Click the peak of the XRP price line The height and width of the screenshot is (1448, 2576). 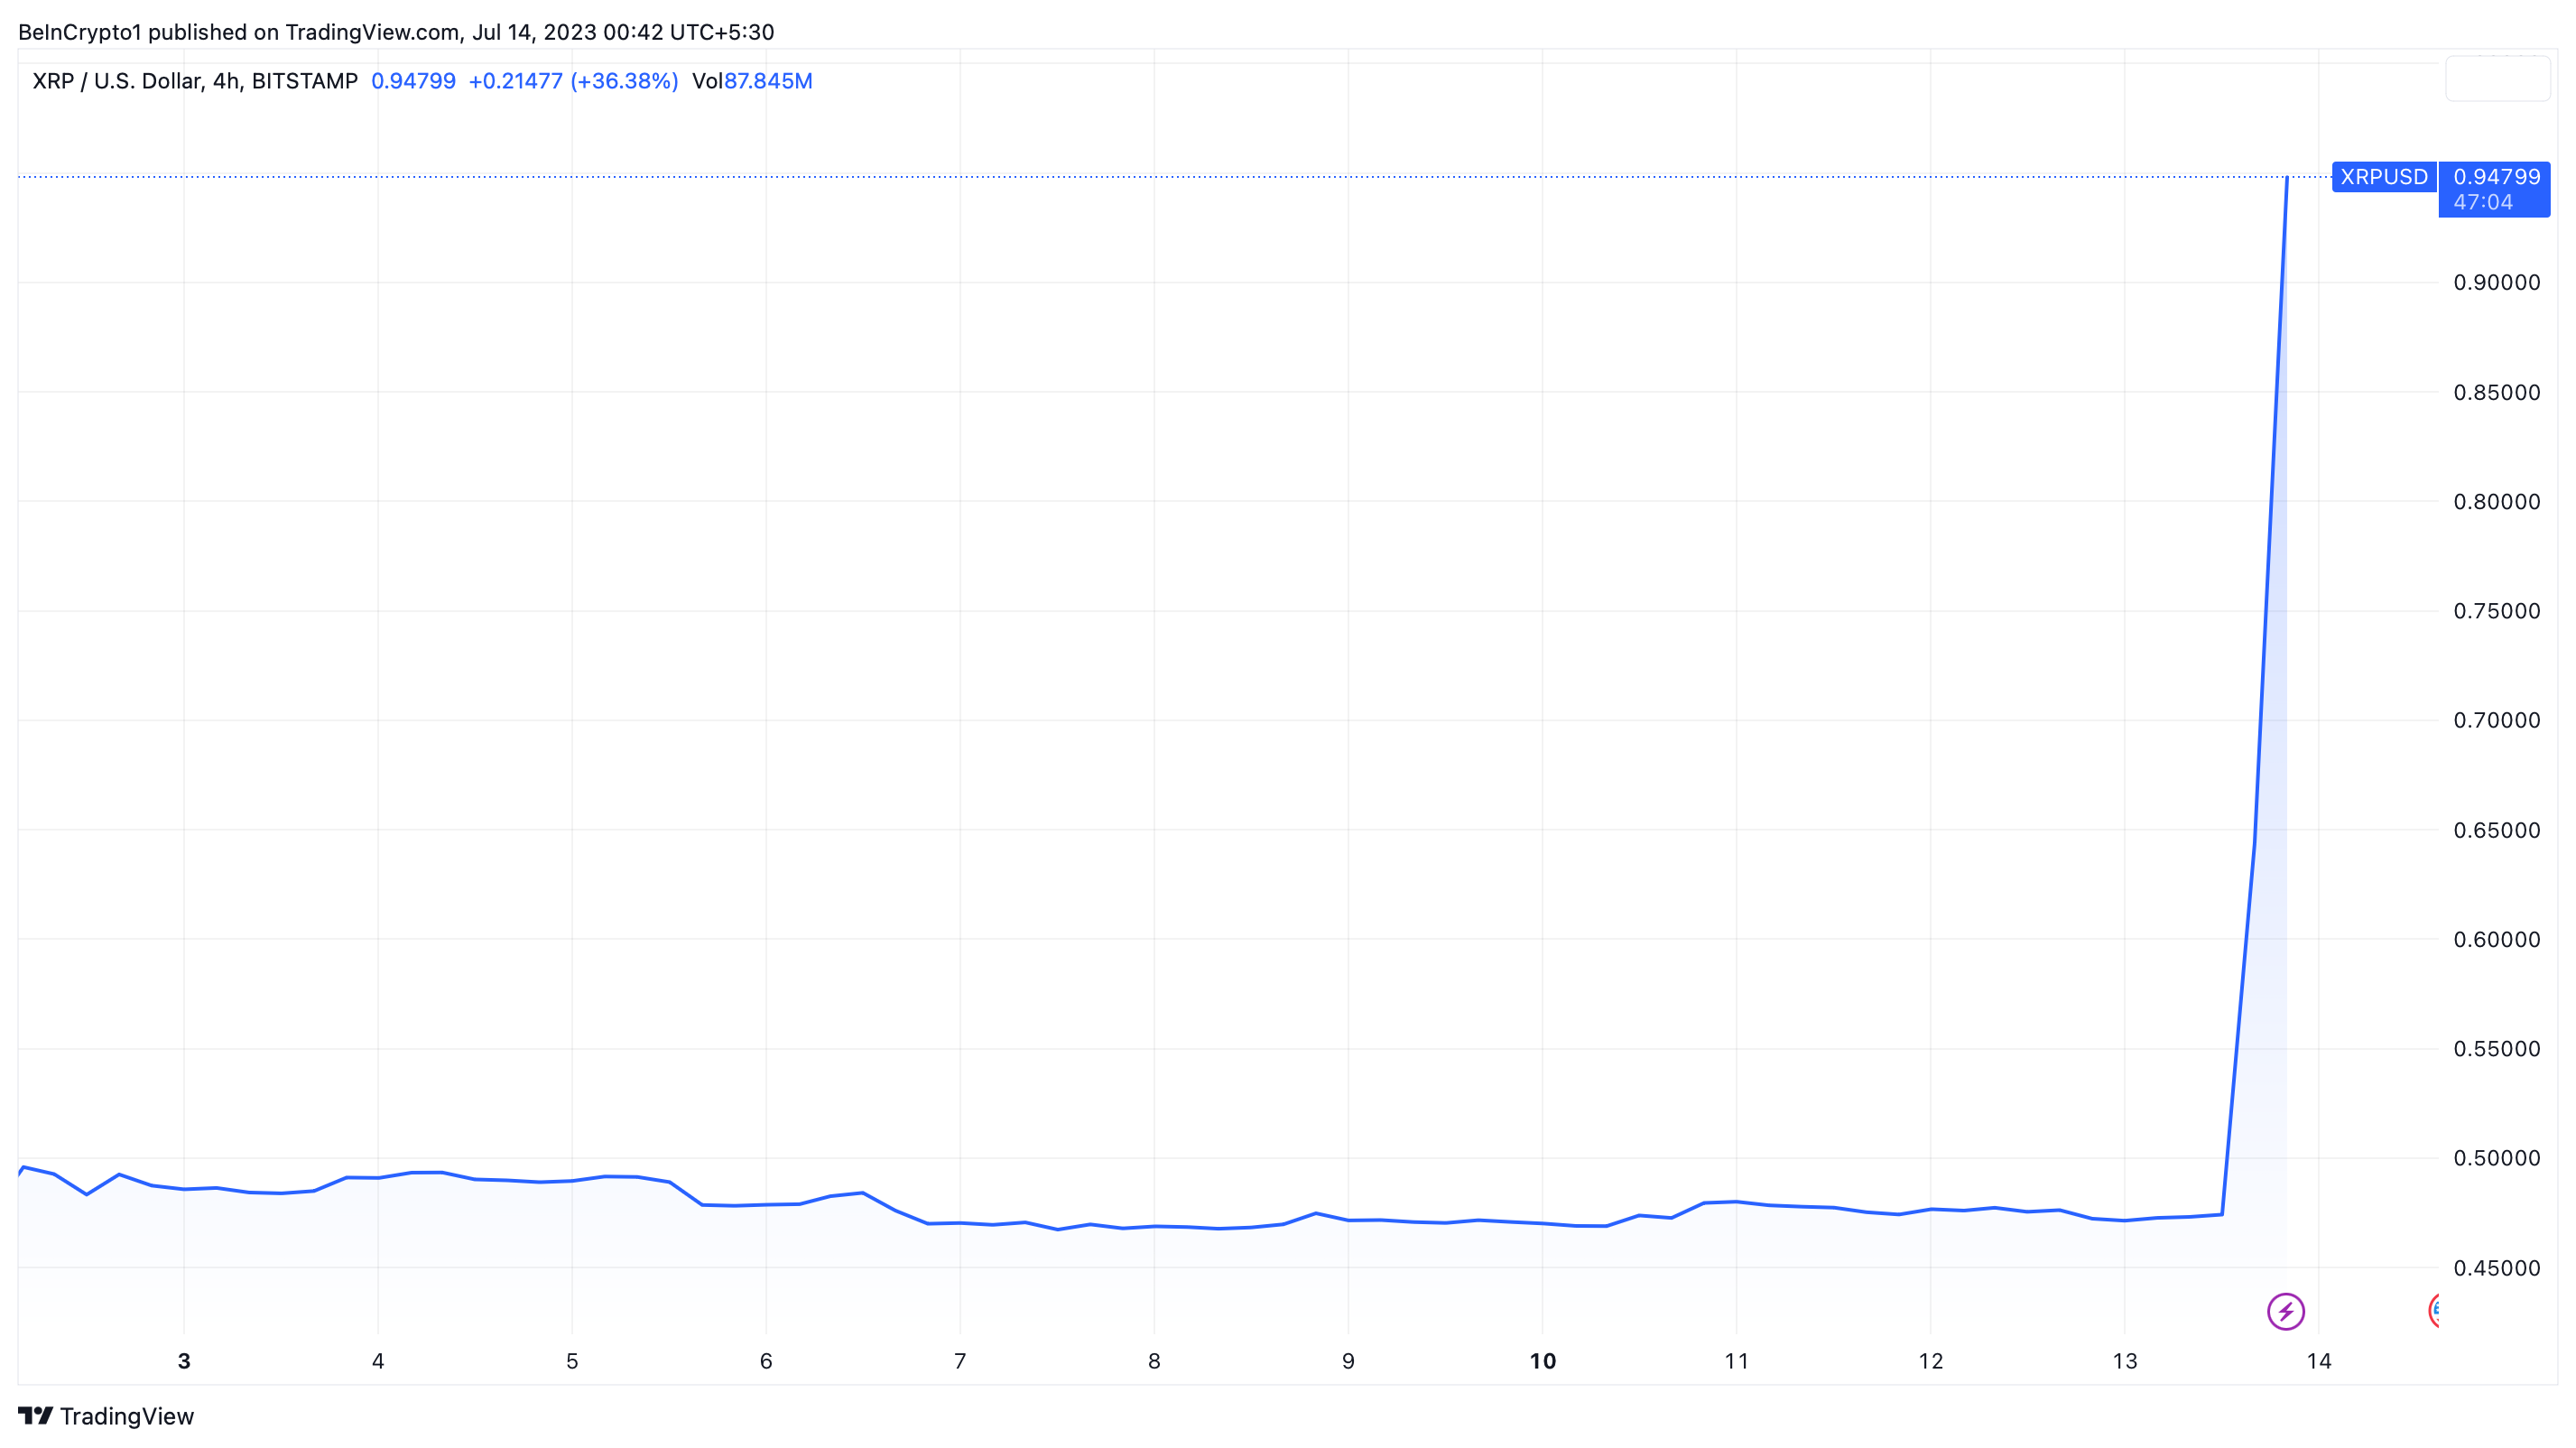[2286, 180]
